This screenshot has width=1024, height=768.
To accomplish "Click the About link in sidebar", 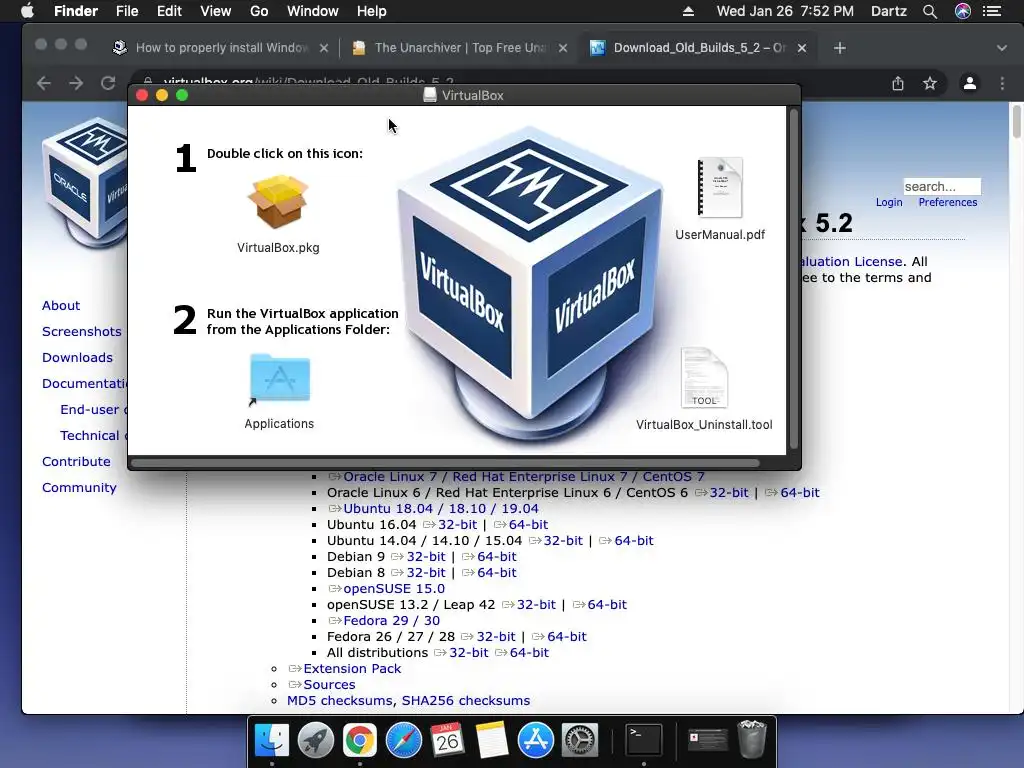I will 61,306.
